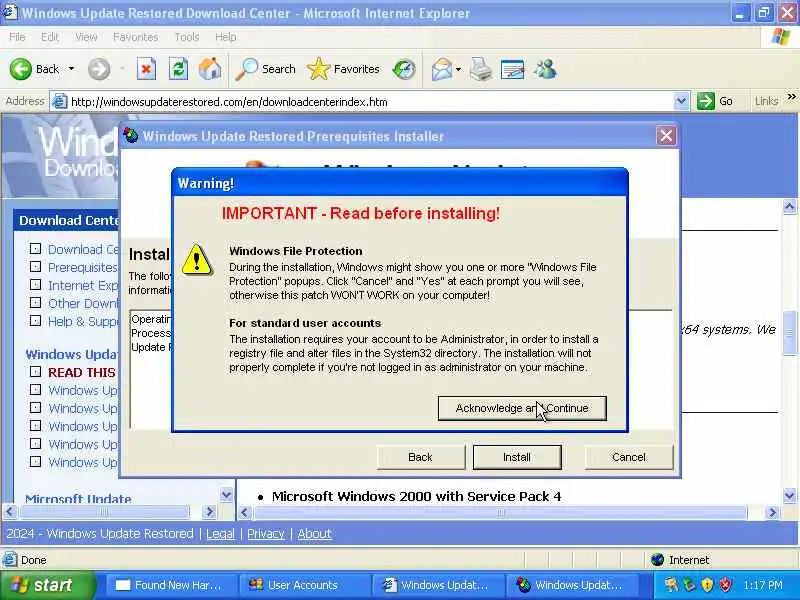Open the View menu
Screen dimensions: 800x600
[x=86, y=37]
